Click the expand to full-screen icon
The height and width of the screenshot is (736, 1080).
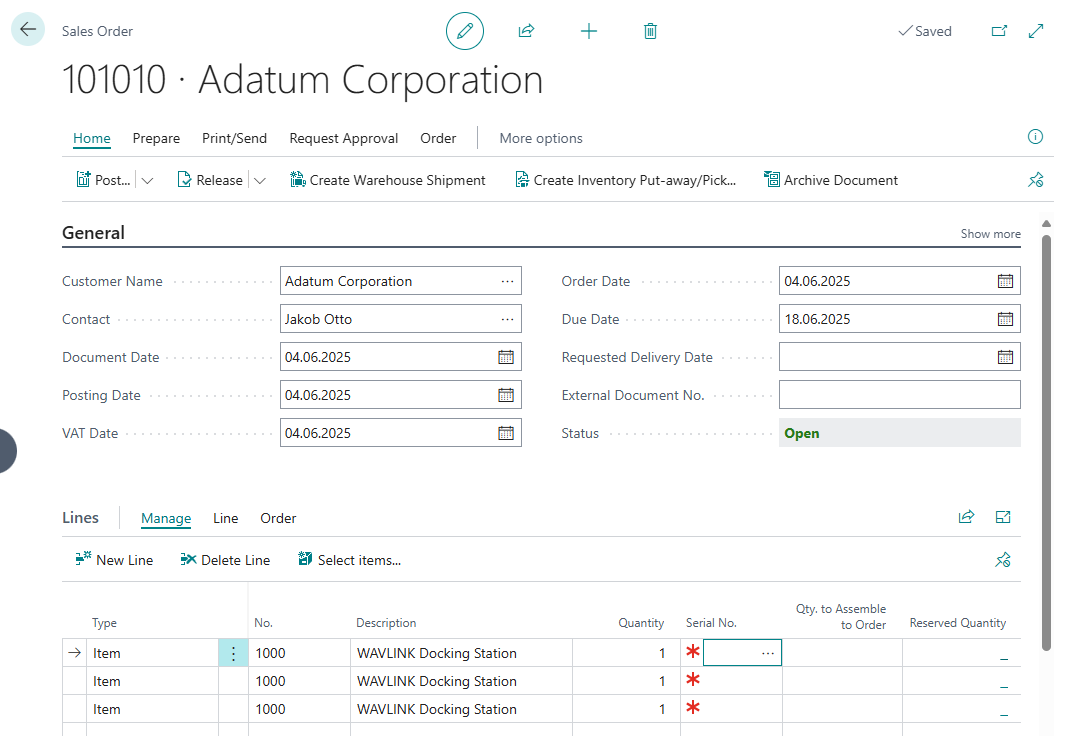1036,31
